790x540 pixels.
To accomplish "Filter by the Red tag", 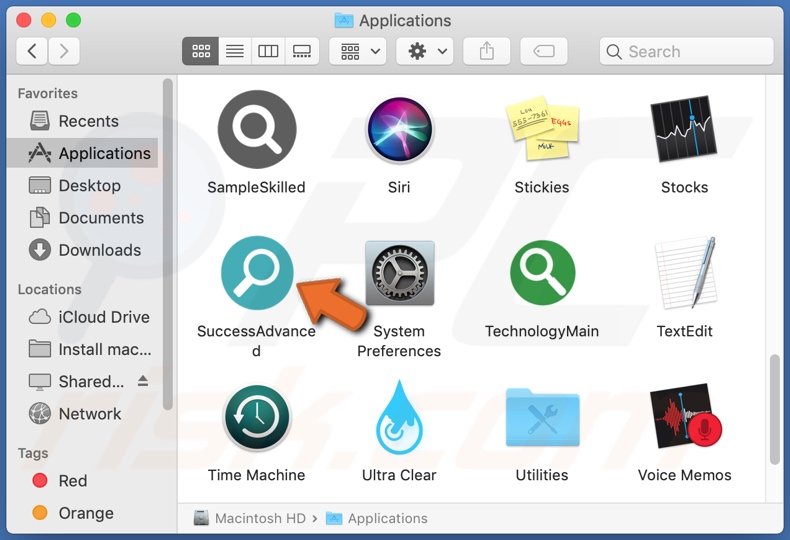I will 84,481.
